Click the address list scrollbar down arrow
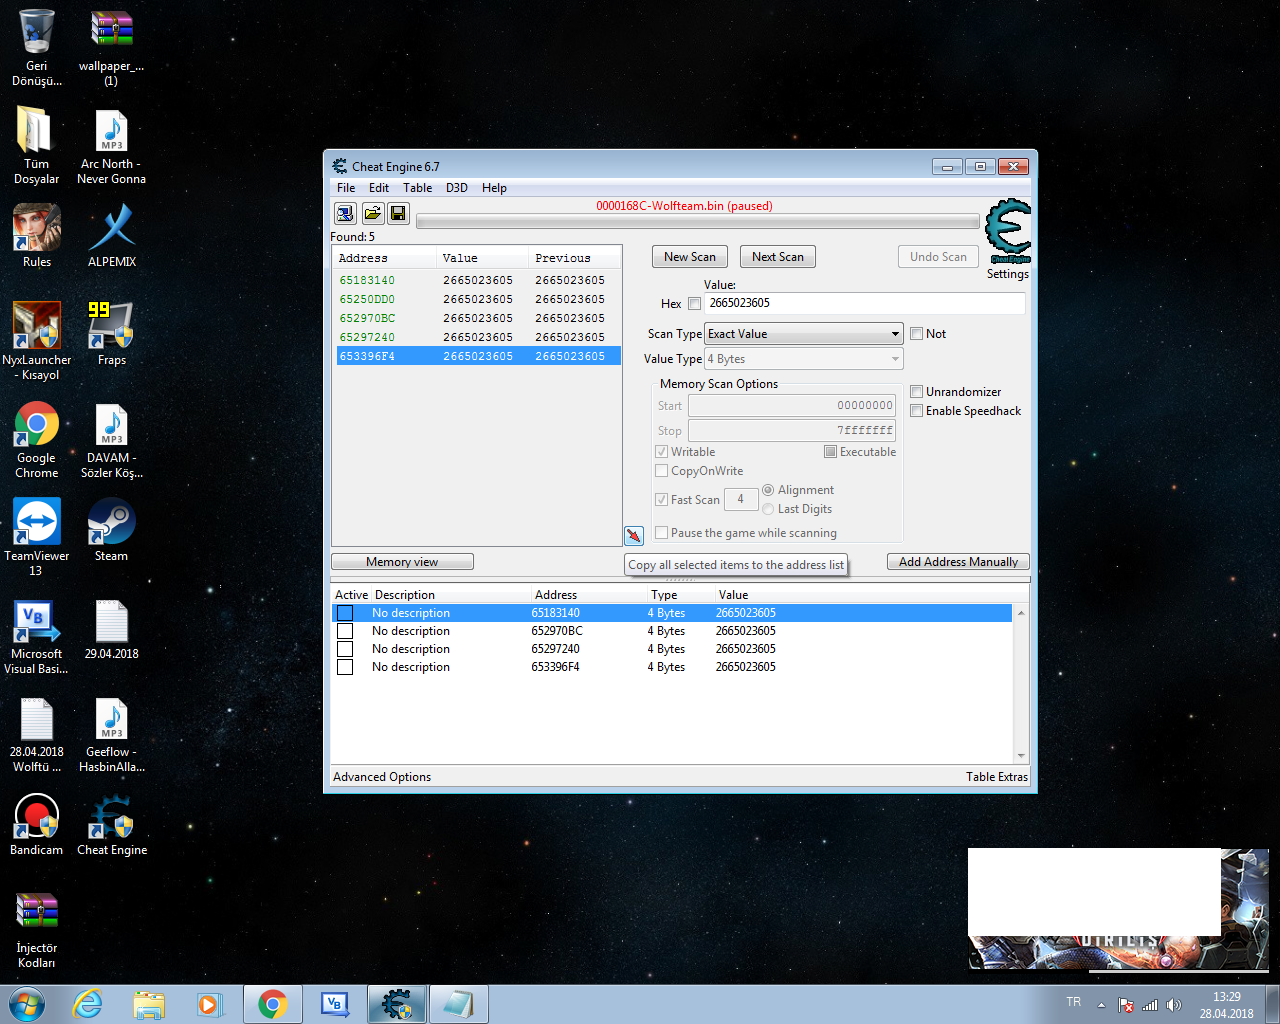 point(1021,756)
